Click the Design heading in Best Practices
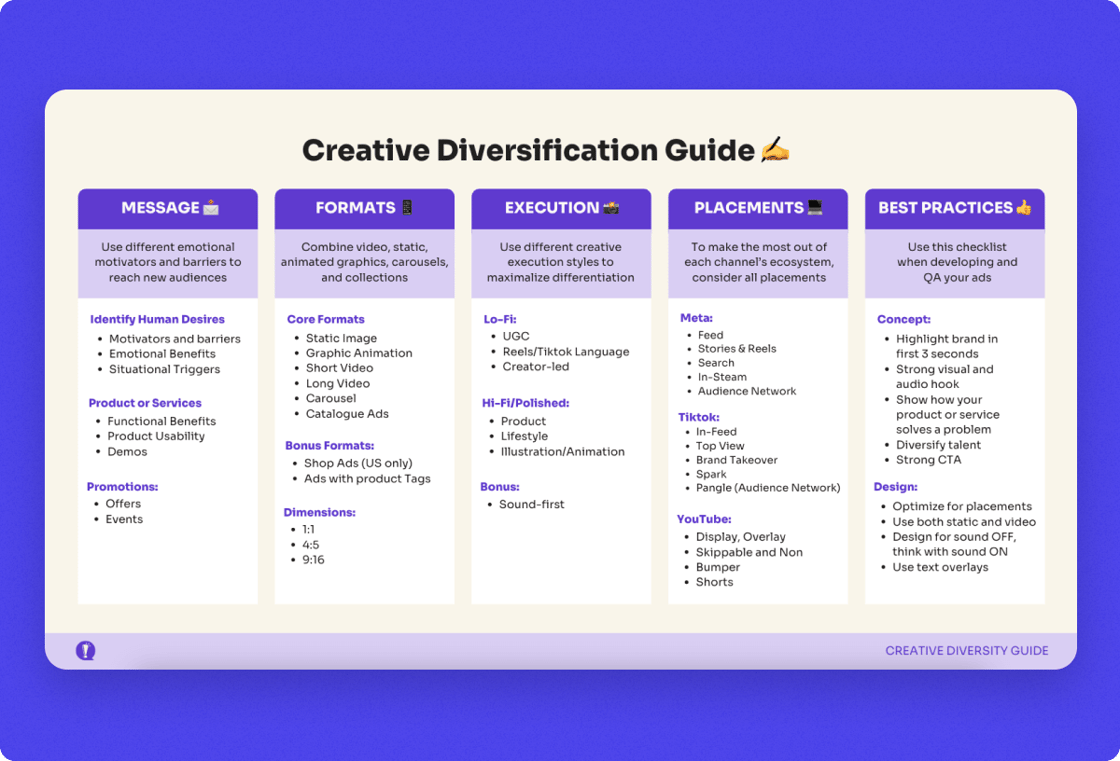Screen dimensions: 1120x761 [x=896, y=487]
